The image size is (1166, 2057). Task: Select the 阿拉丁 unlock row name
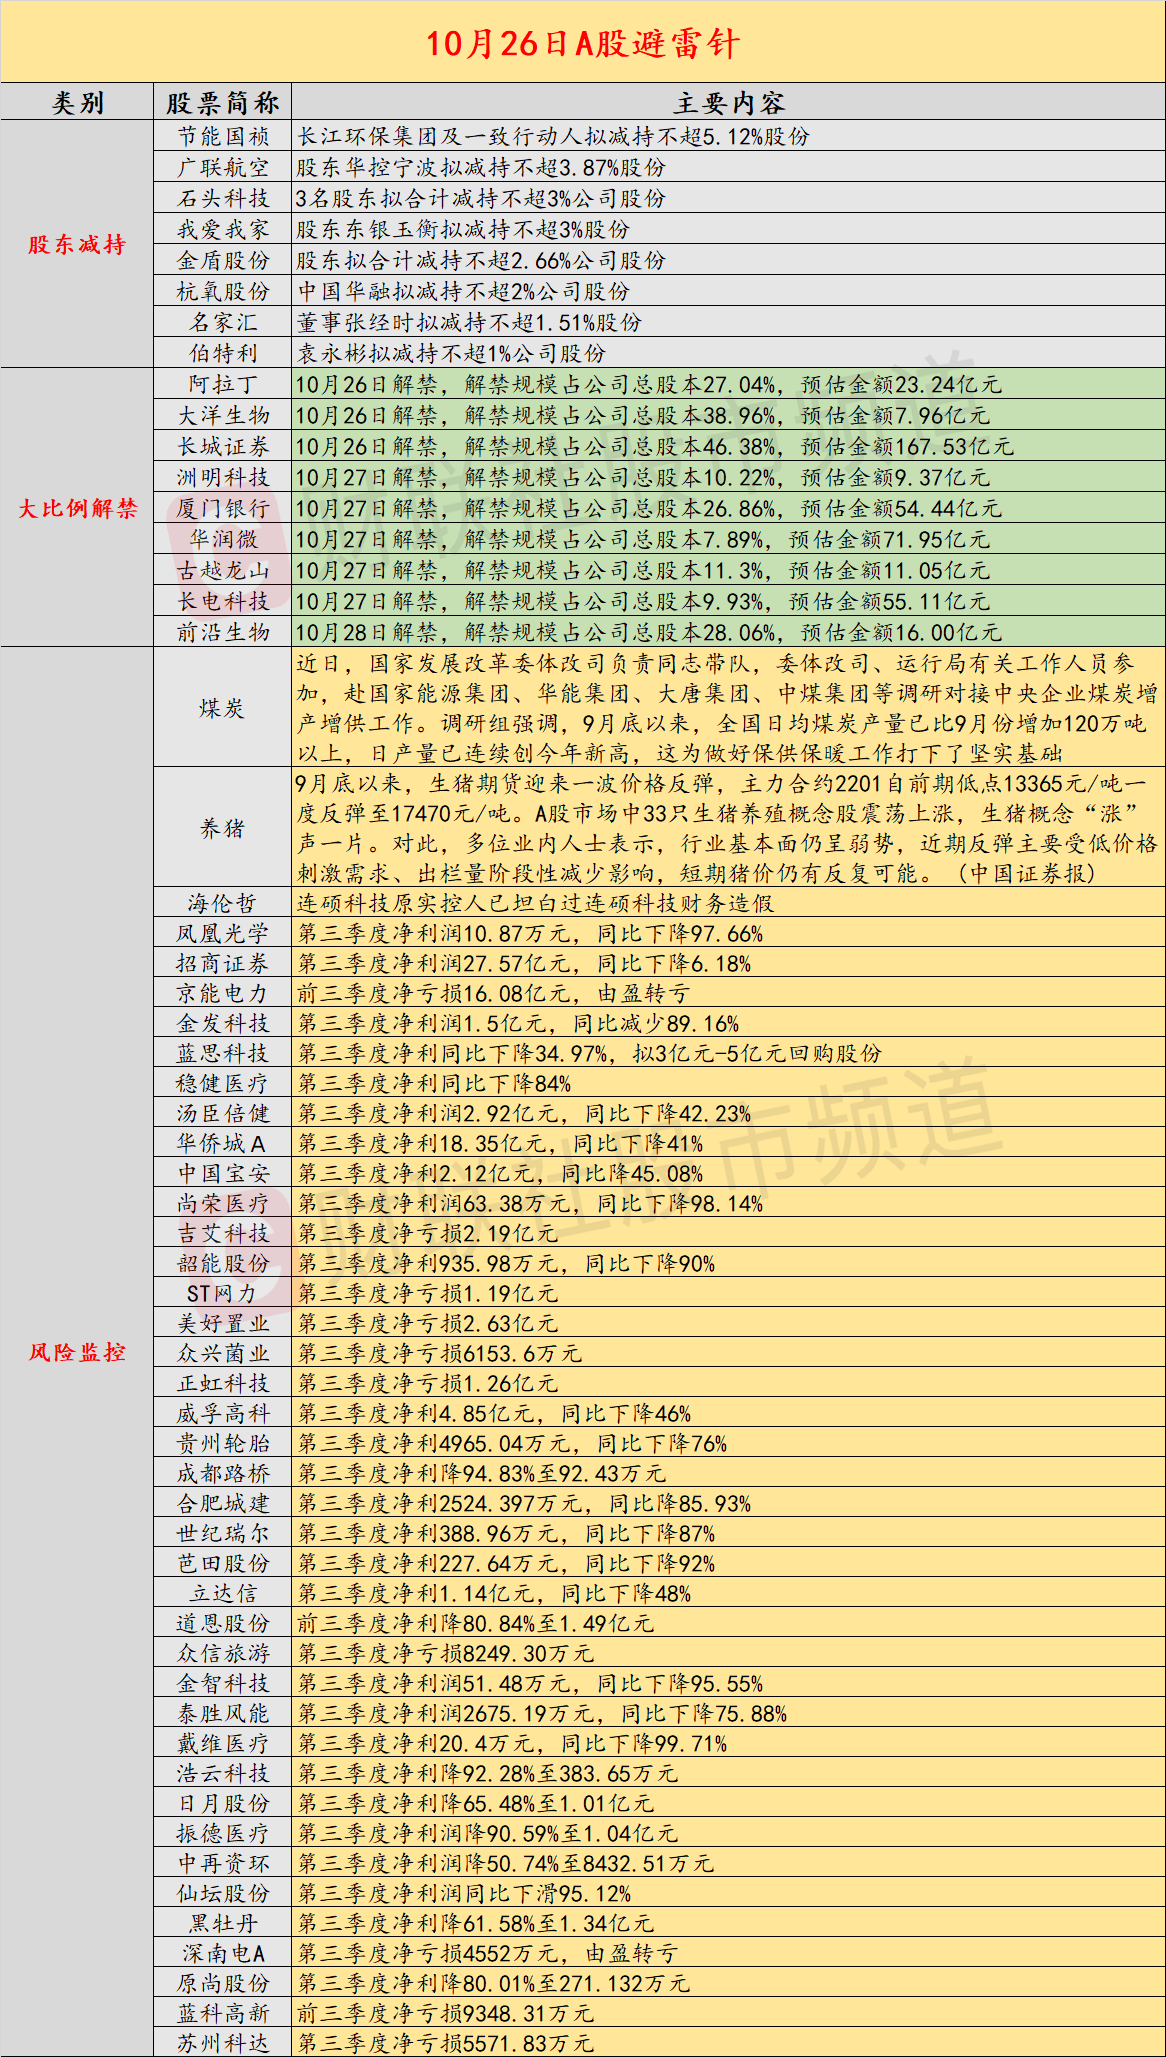point(223,384)
